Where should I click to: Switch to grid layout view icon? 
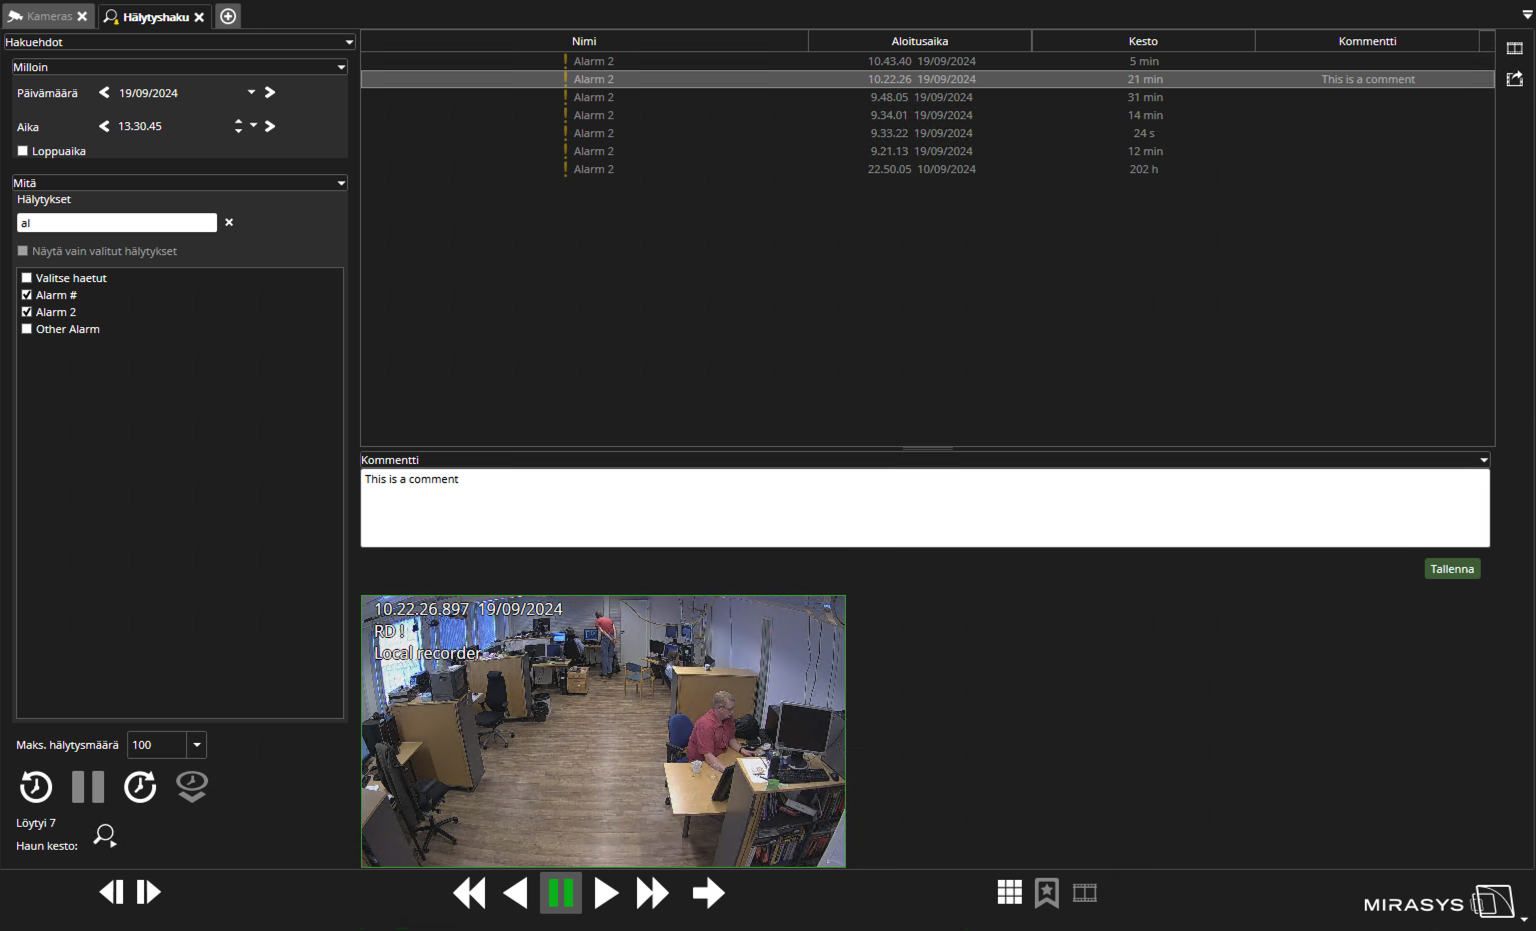pos(1009,892)
